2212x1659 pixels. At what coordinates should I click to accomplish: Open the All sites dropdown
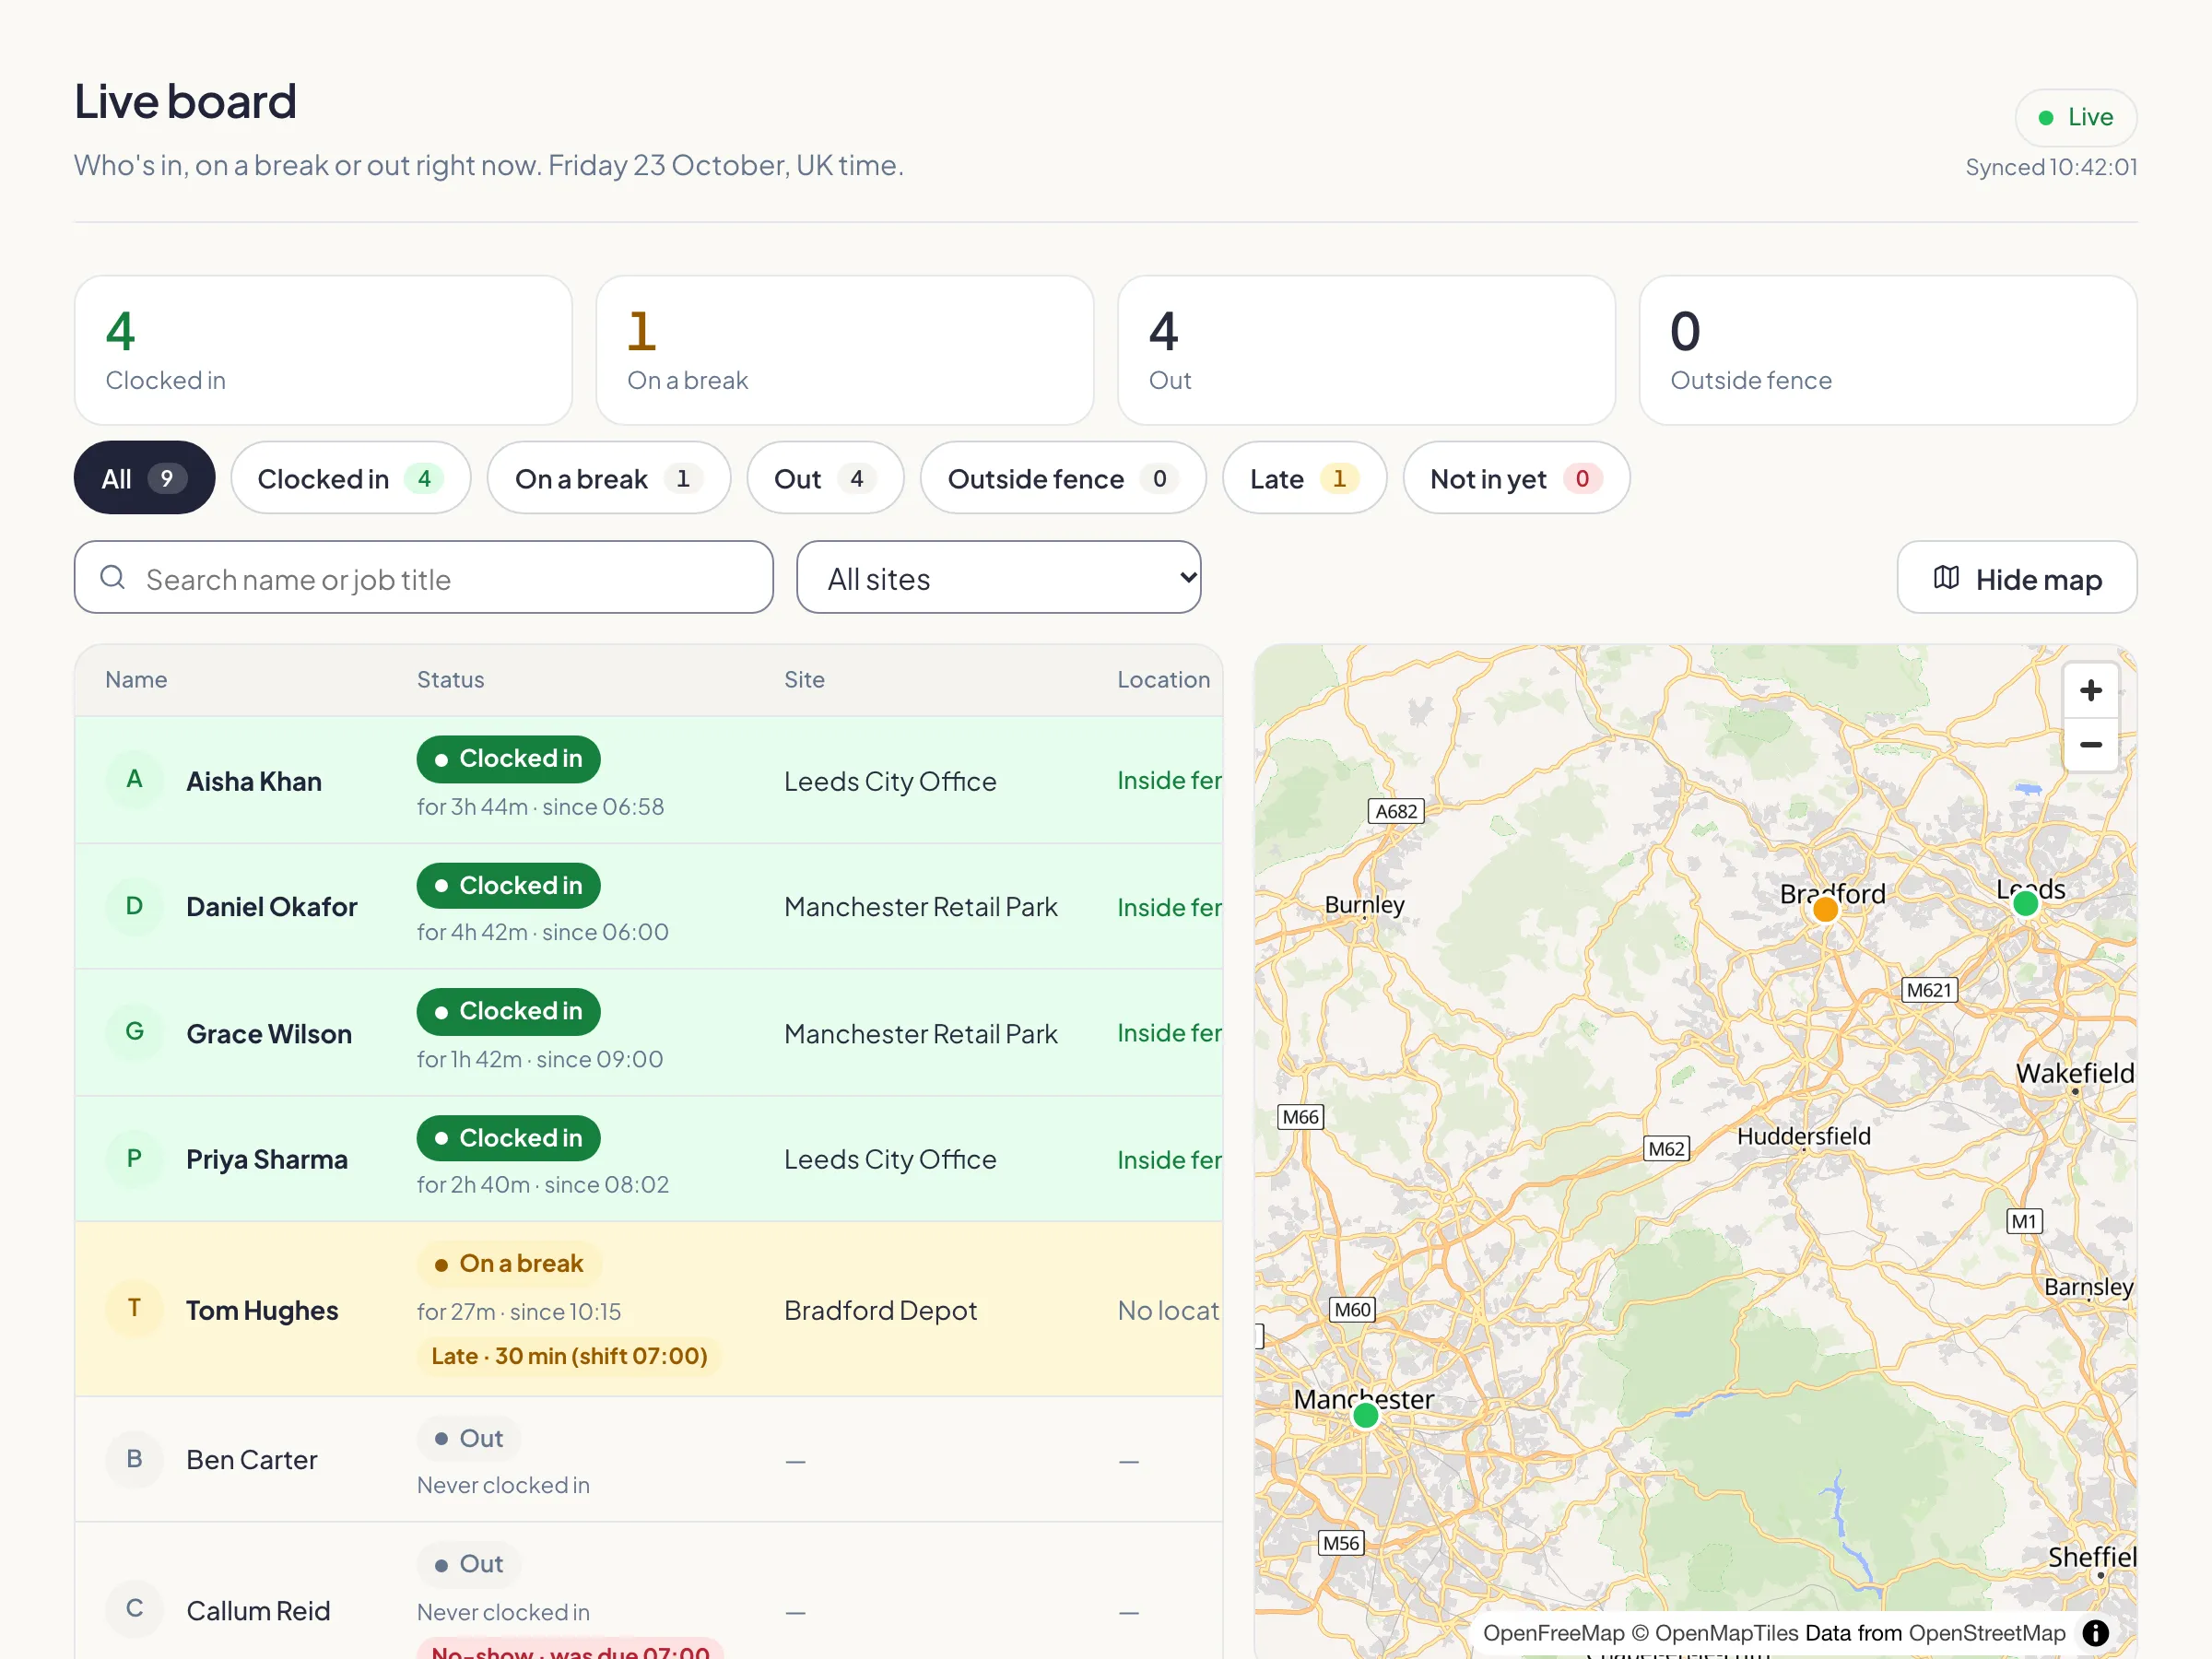coord(998,577)
